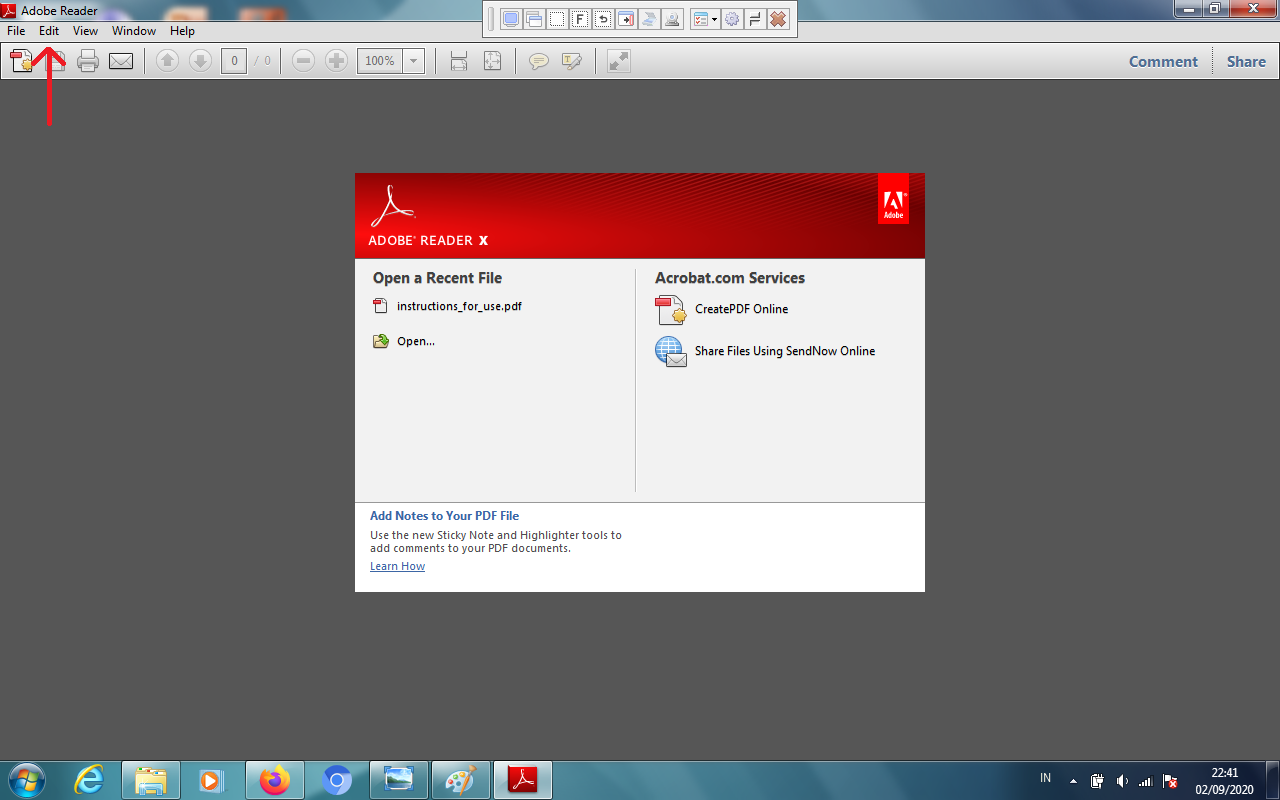Open the Edit menu
1280x800 pixels.
49,31
